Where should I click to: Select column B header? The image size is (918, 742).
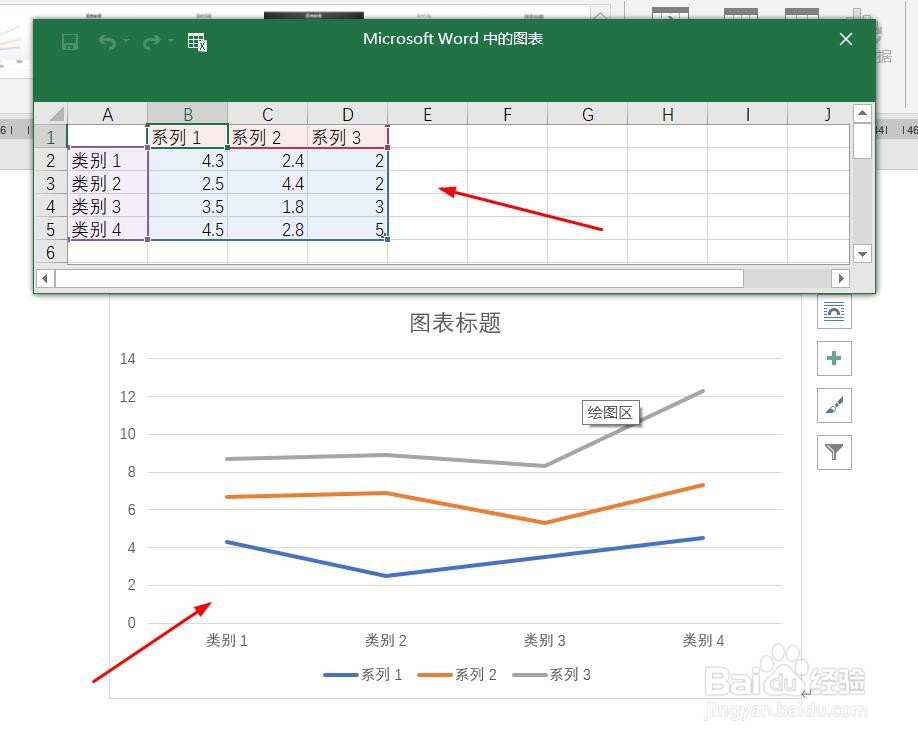click(187, 114)
